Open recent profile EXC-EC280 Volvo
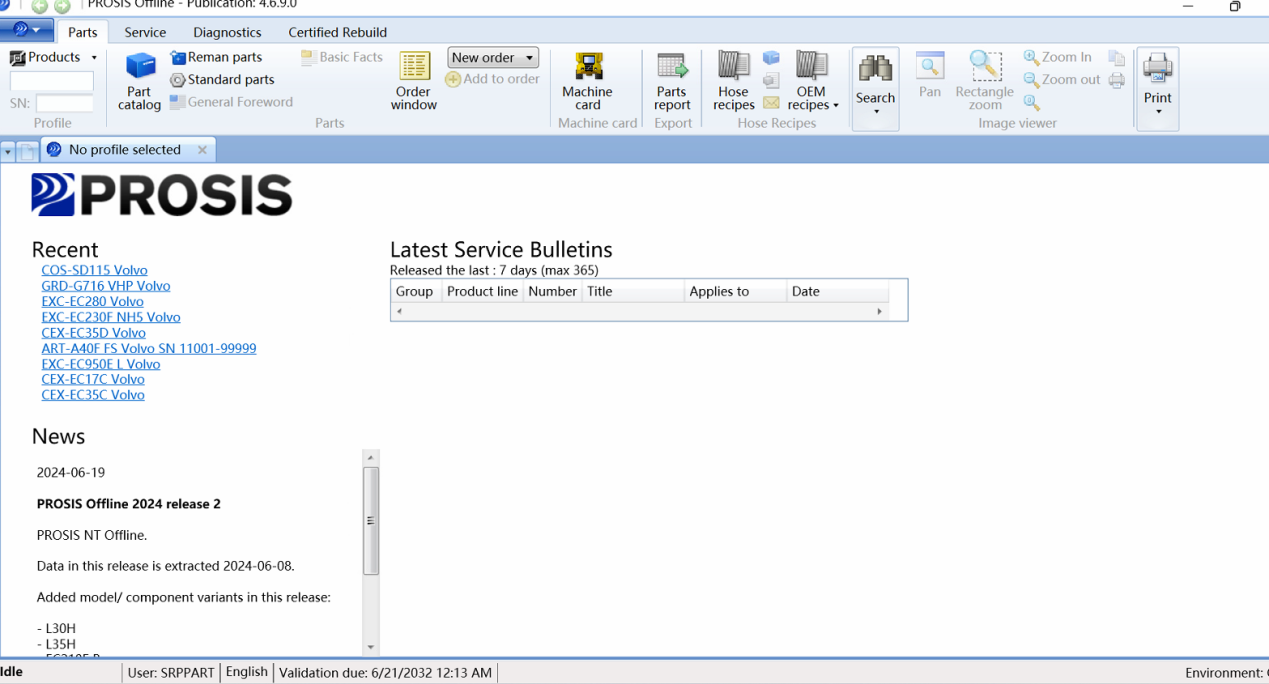This screenshot has height=684, width=1269. click(x=92, y=301)
